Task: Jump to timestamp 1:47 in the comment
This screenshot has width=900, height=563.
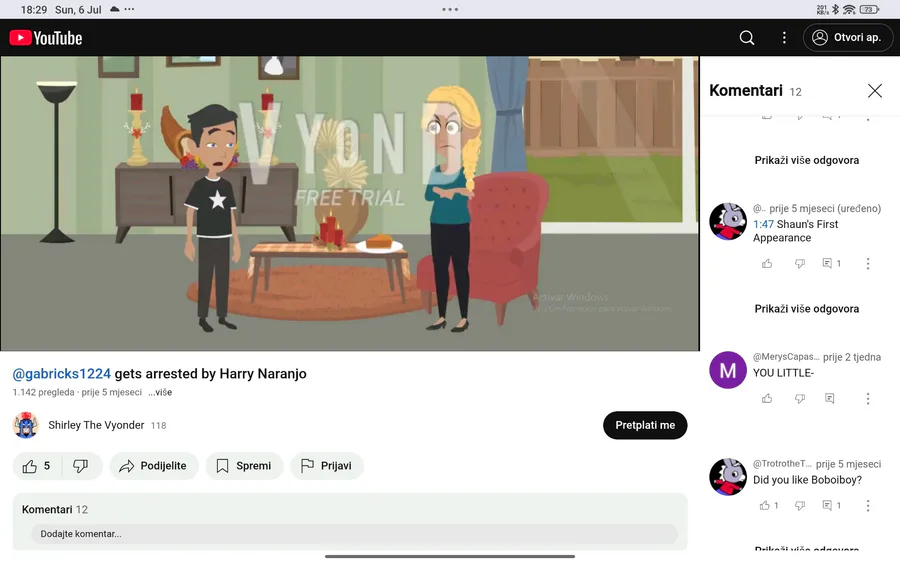Action: tap(763, 224)
